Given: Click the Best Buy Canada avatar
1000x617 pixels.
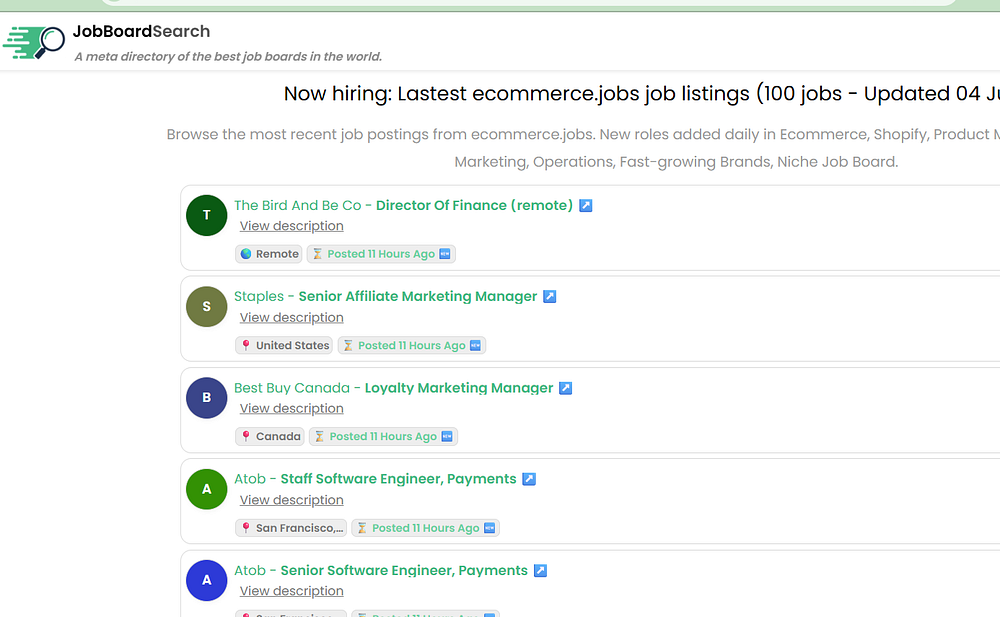Looking at the screenshot, I should (207, 397).
